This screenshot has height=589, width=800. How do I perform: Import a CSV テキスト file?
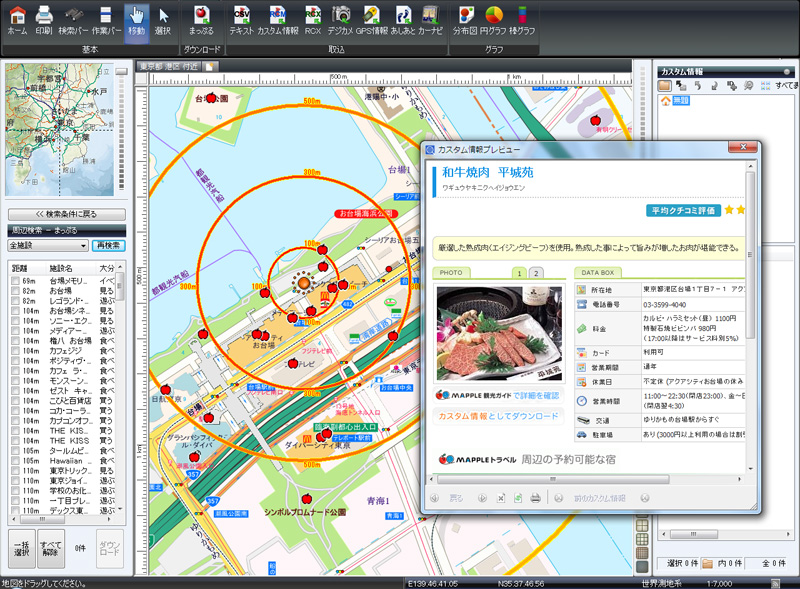241,20
